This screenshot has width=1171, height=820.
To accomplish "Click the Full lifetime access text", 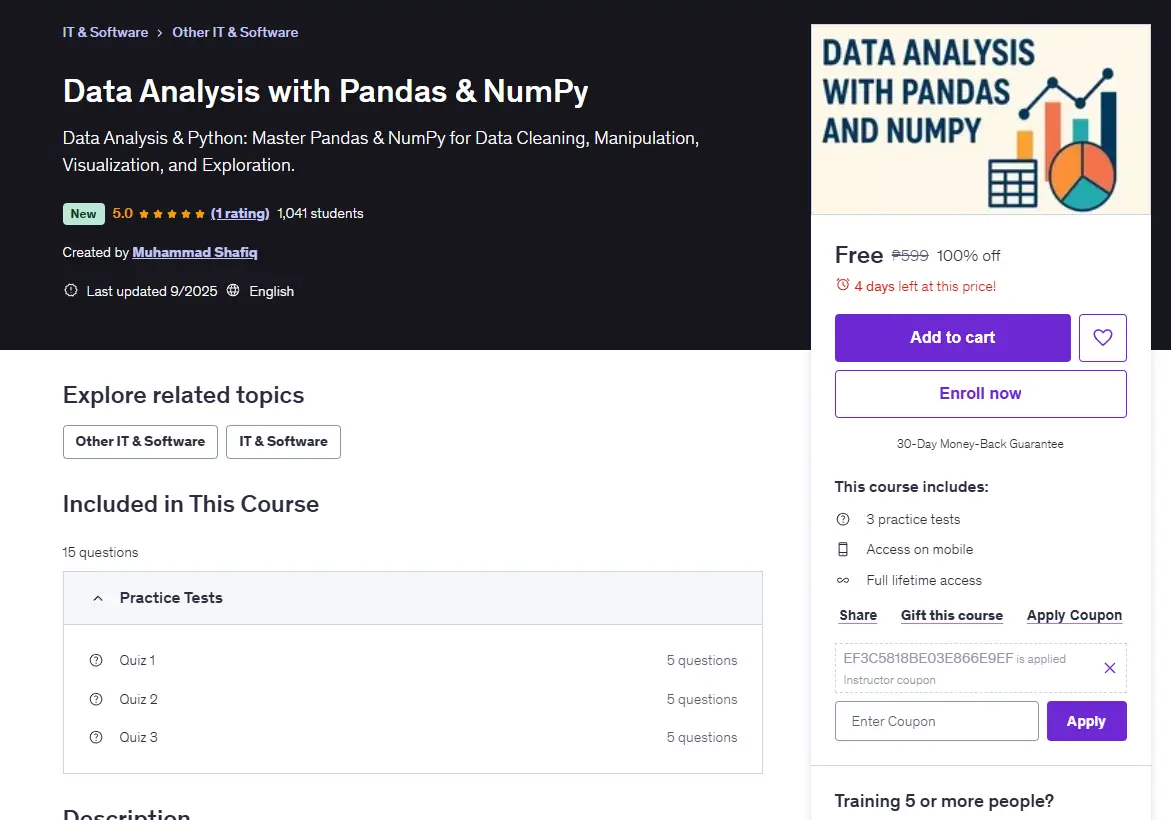I will click(924, 580).
